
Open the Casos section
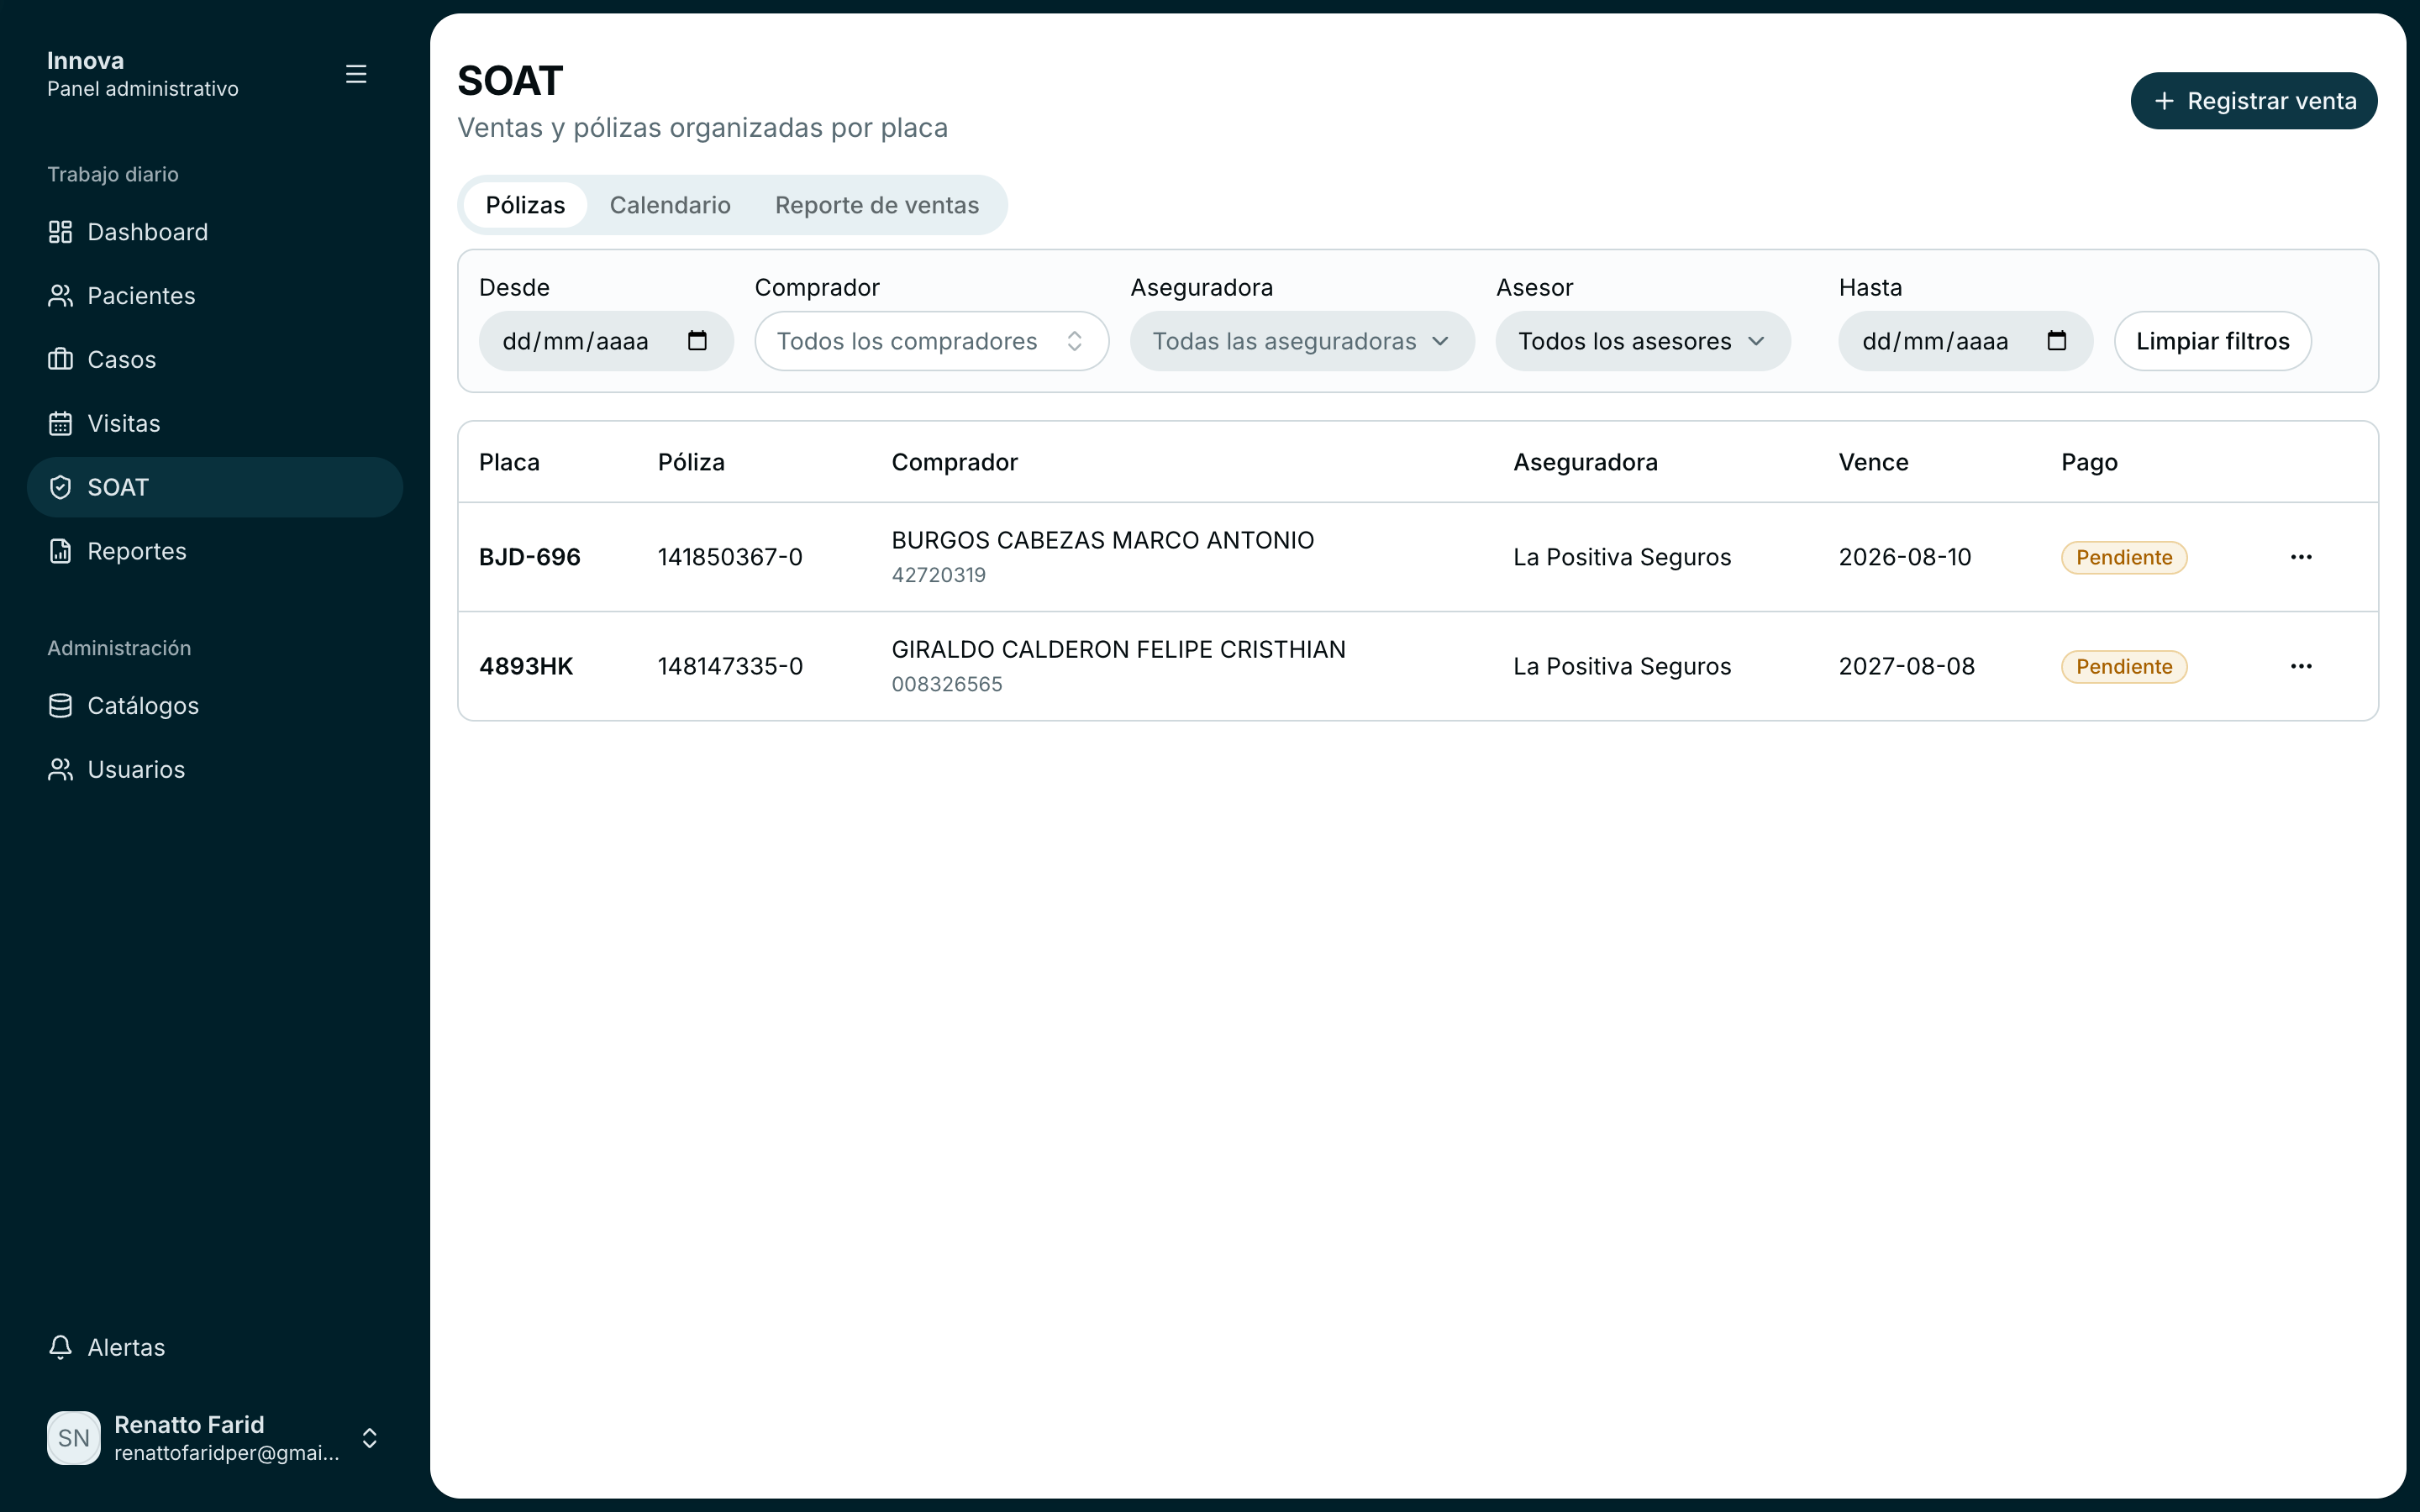[215, 360]
